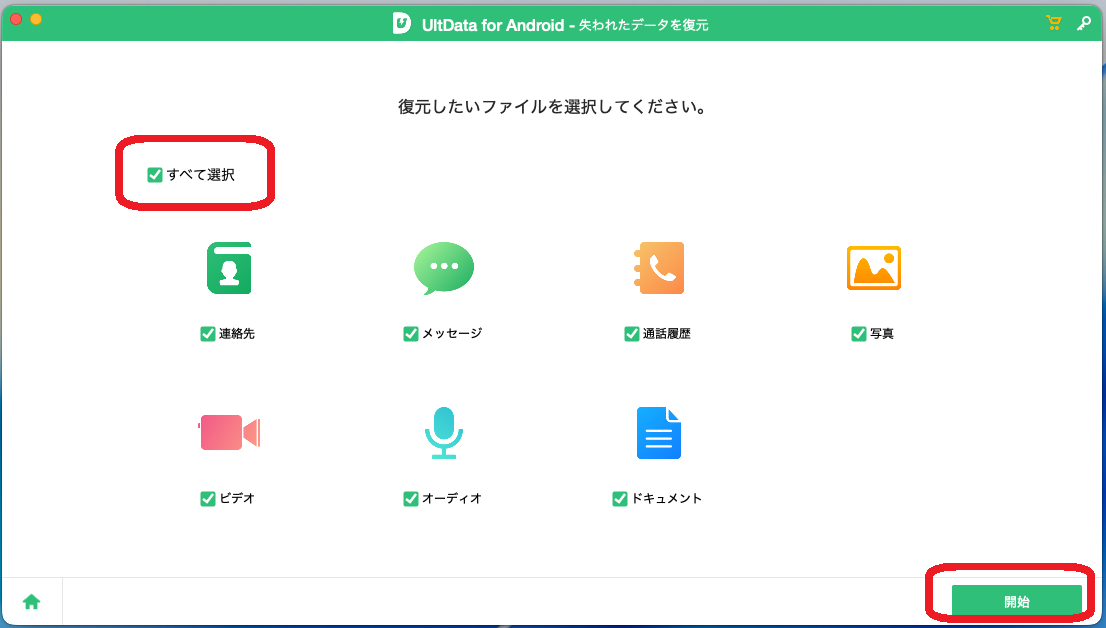Click the title text UltData for Android

(492, 25)
